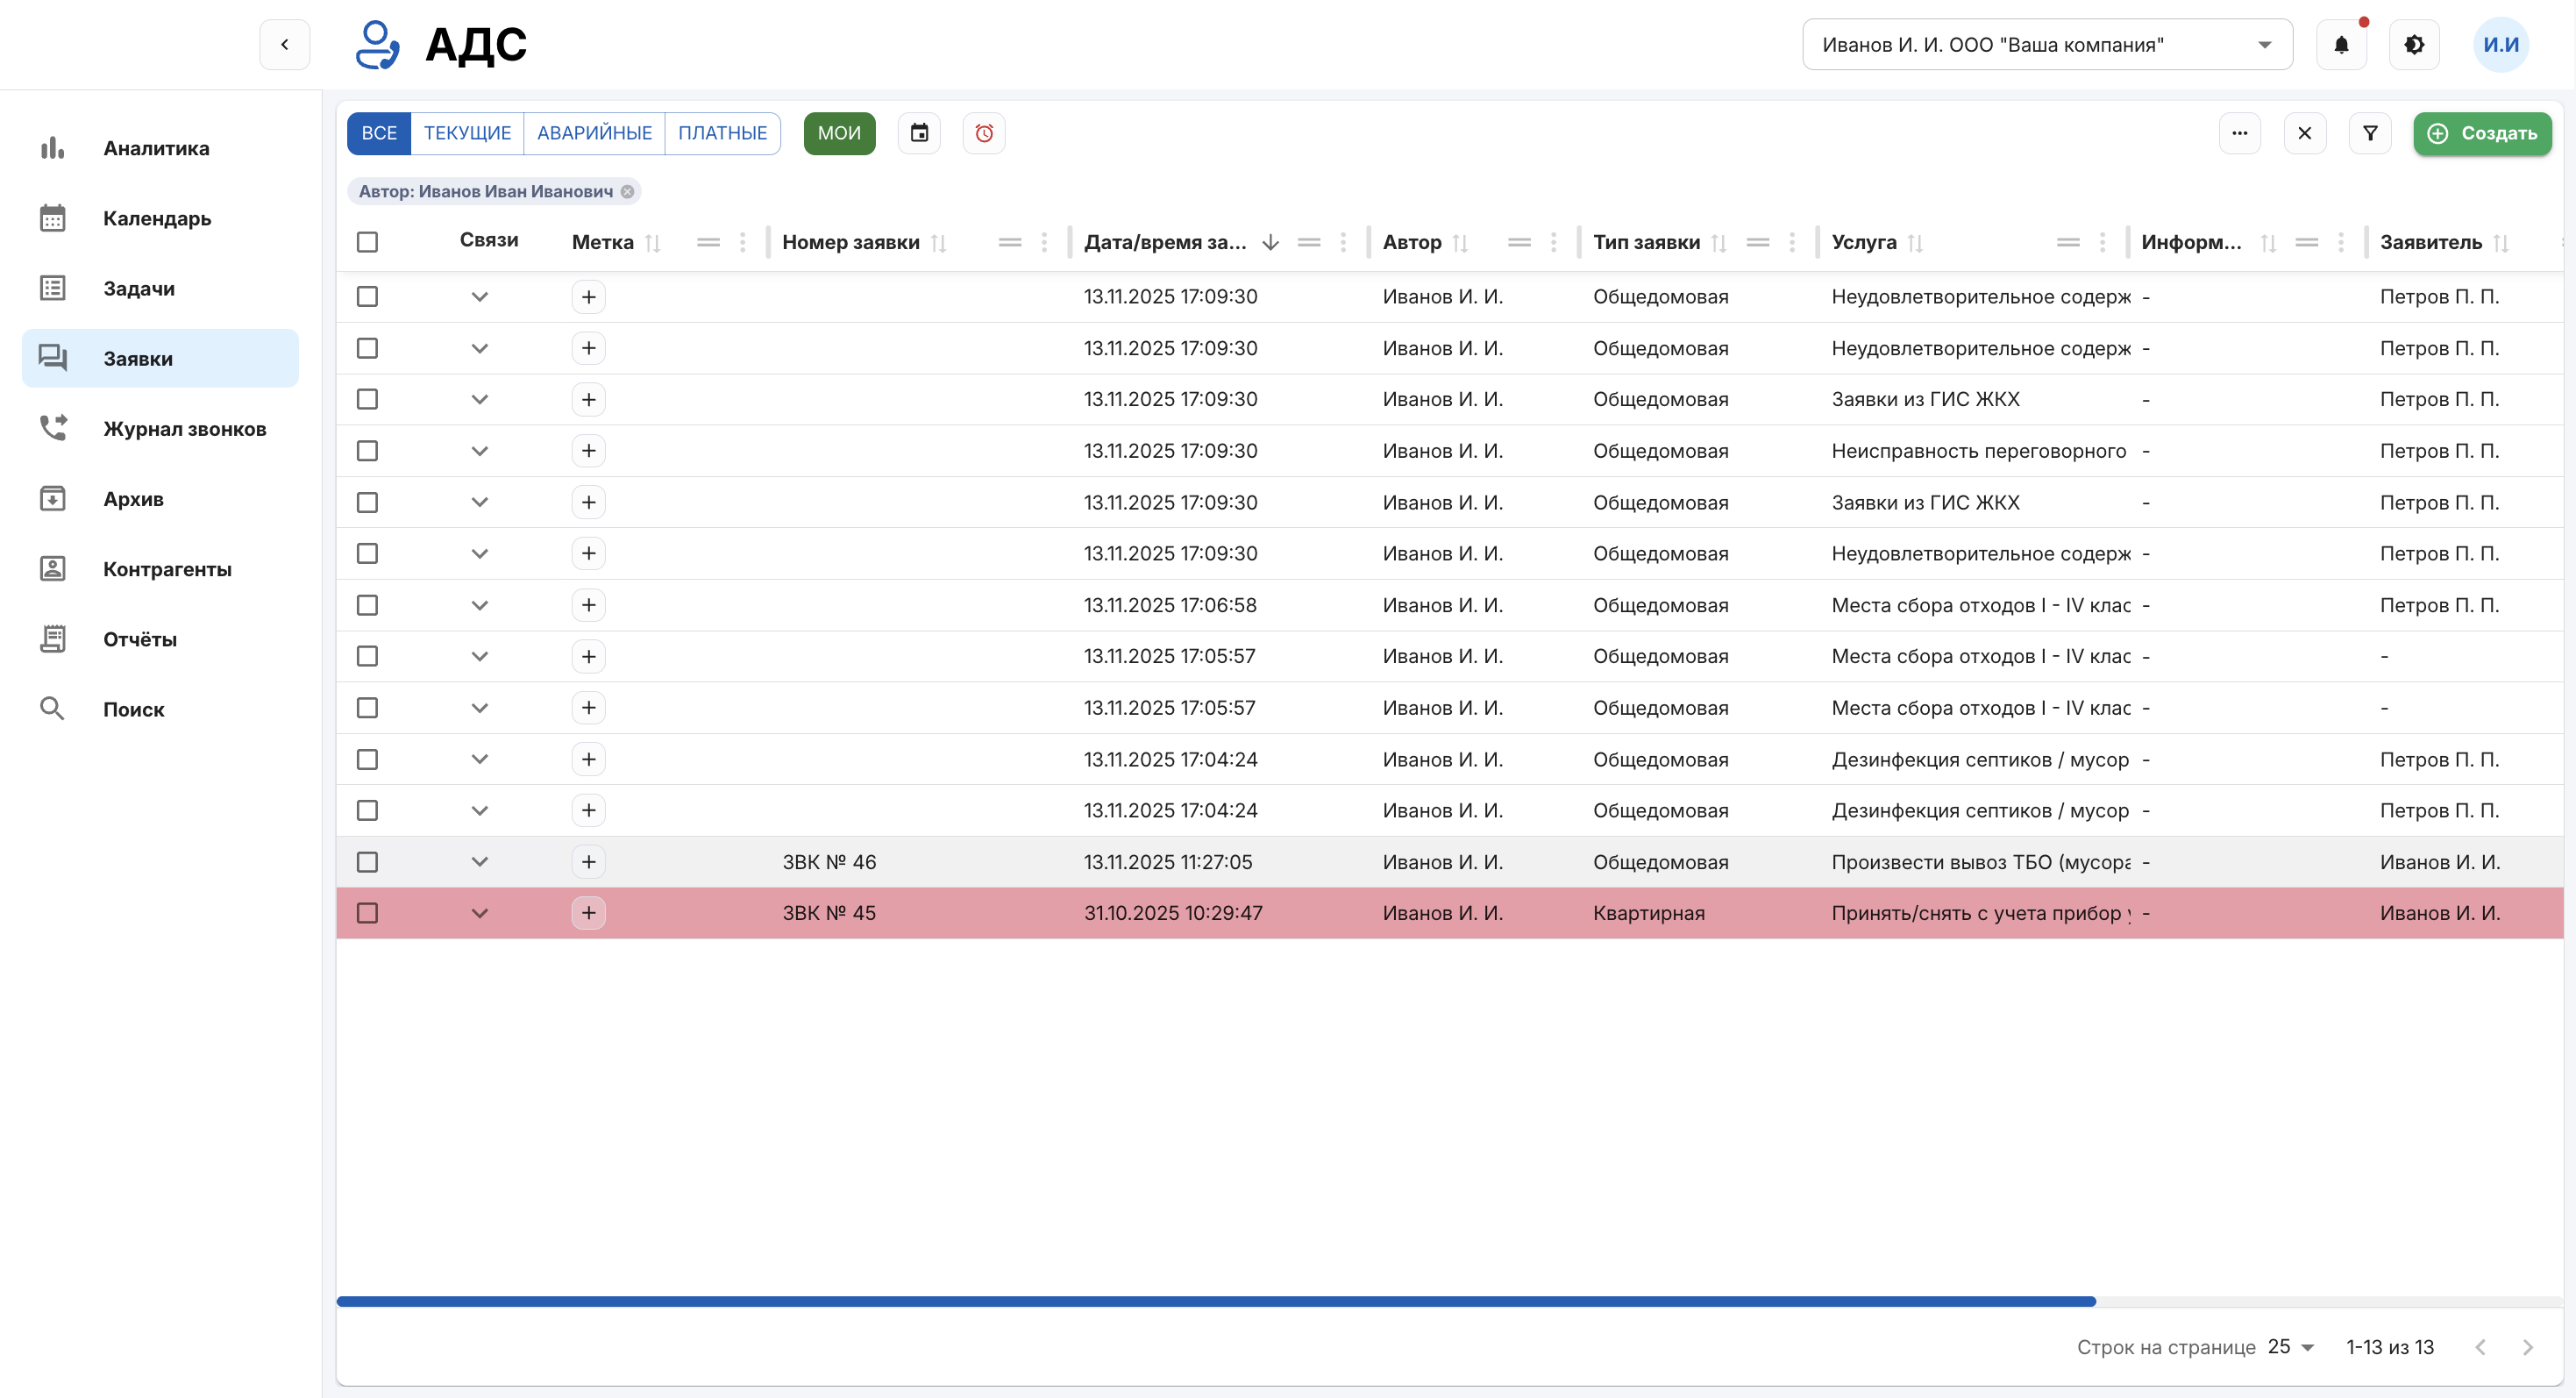Collapse the sidebar with the back arrow

click(285, 44)
